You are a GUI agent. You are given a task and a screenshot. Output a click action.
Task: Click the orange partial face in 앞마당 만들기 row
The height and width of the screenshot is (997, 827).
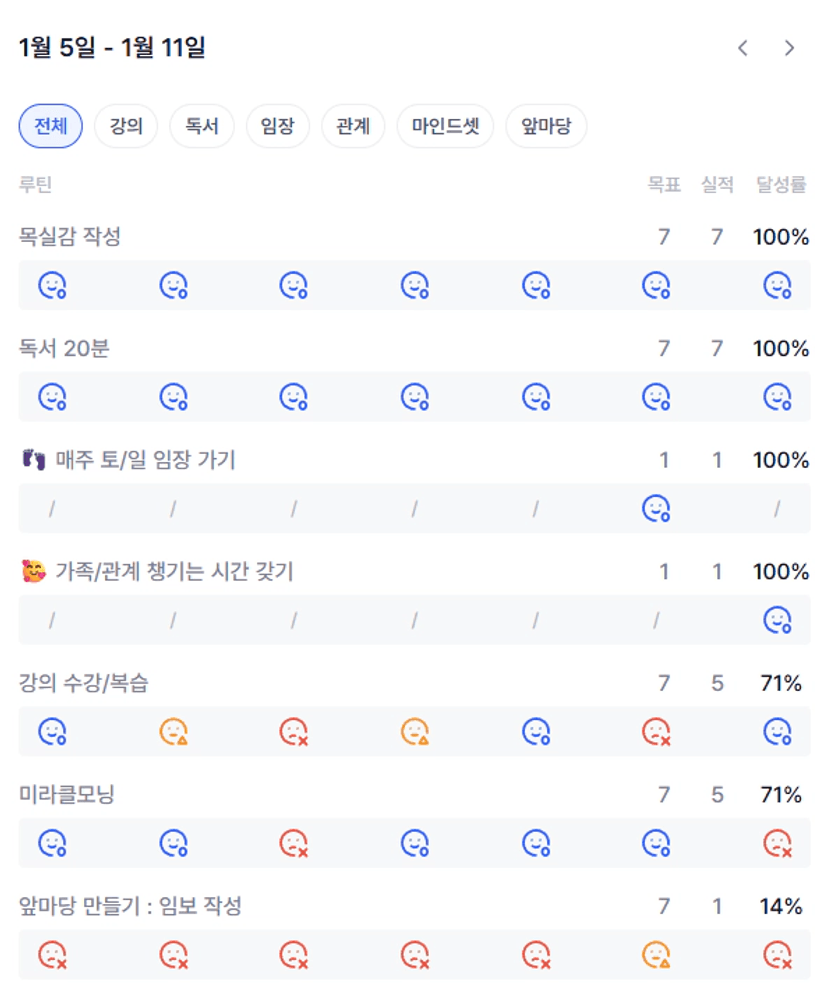(656, 955)
